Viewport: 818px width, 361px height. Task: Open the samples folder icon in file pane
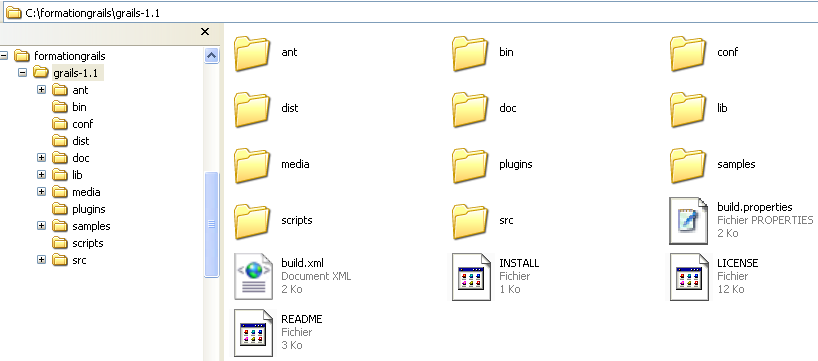click(x=688, y=165)
